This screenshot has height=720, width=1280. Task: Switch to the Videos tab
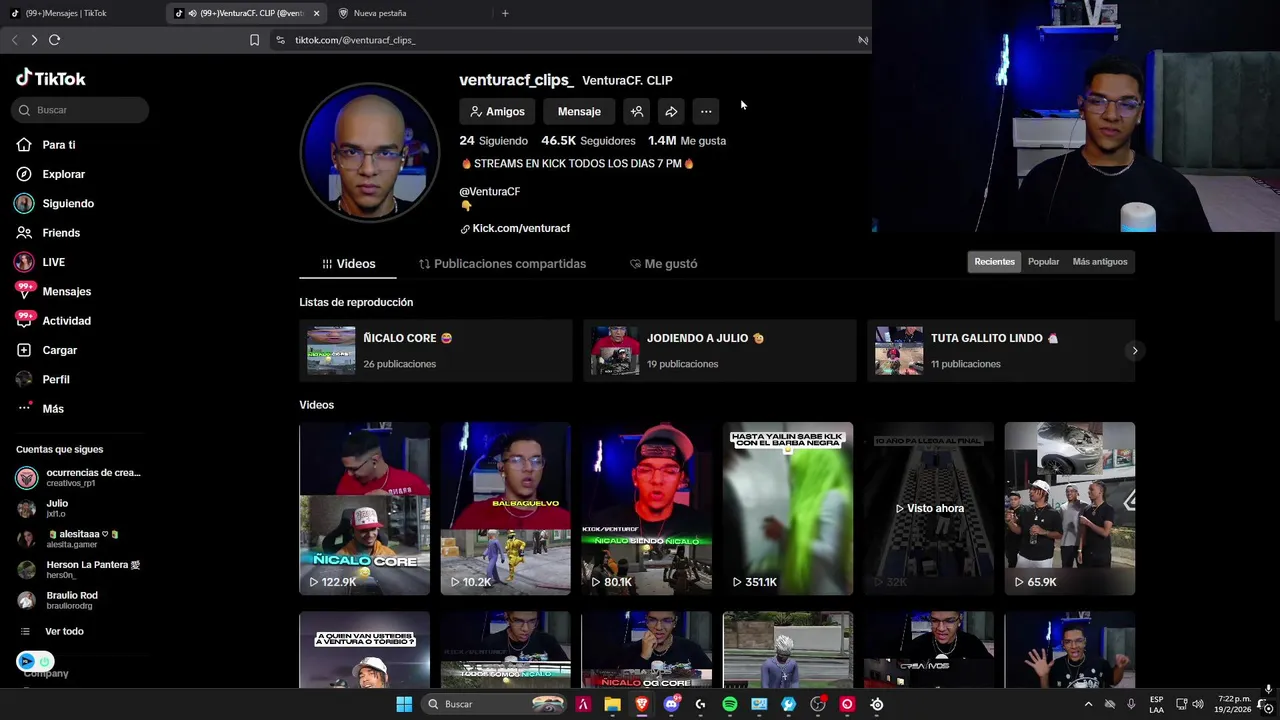348,264
